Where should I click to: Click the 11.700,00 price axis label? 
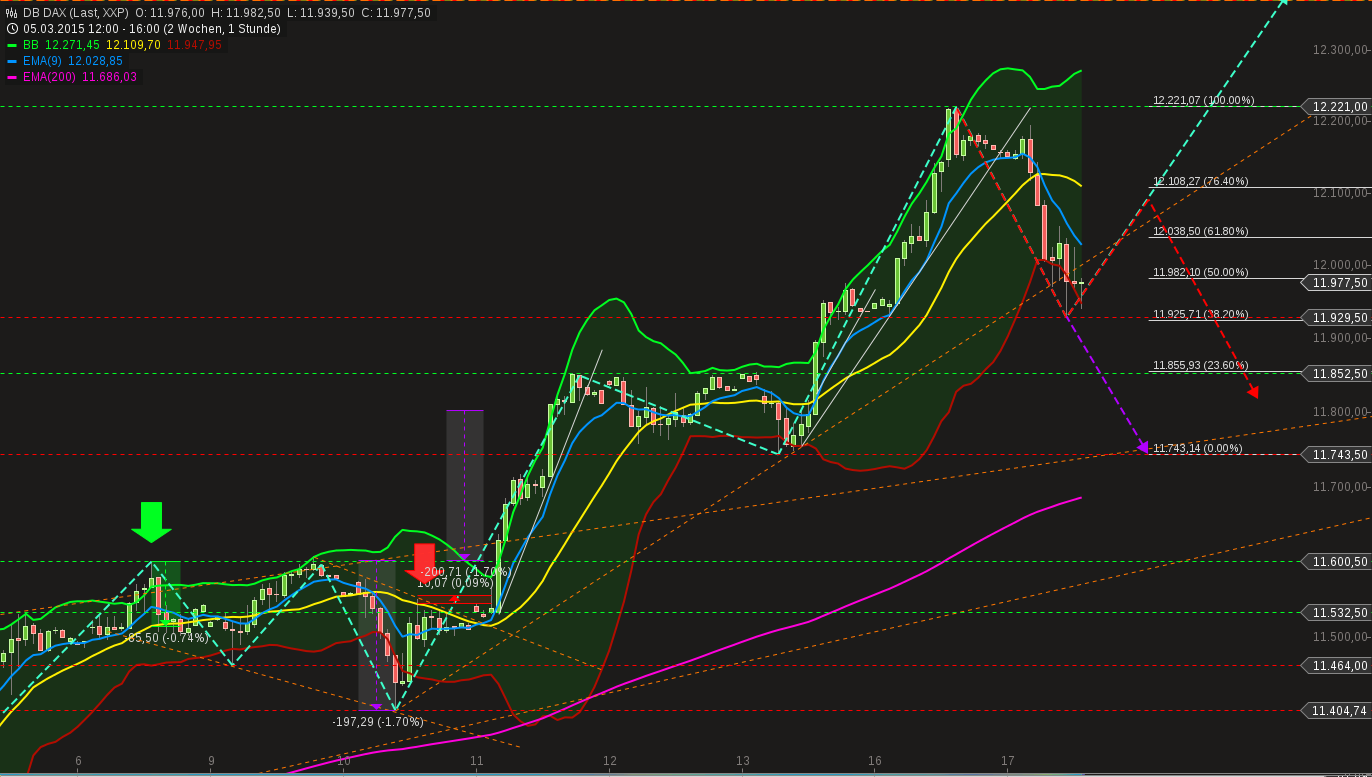point(1339,487)
